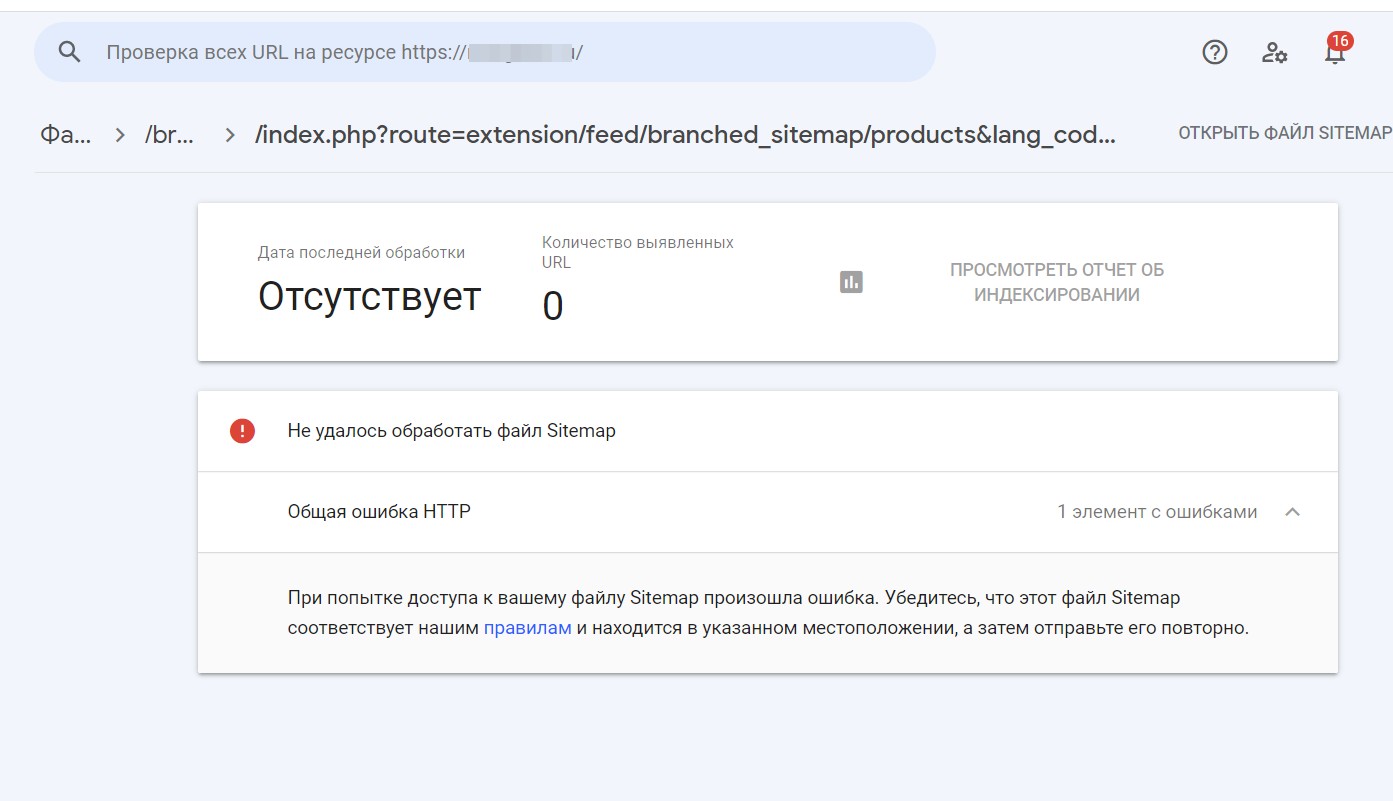Click the bar chart indexing report icon
Screen dimensions: 1393x801
pos(851,282)
